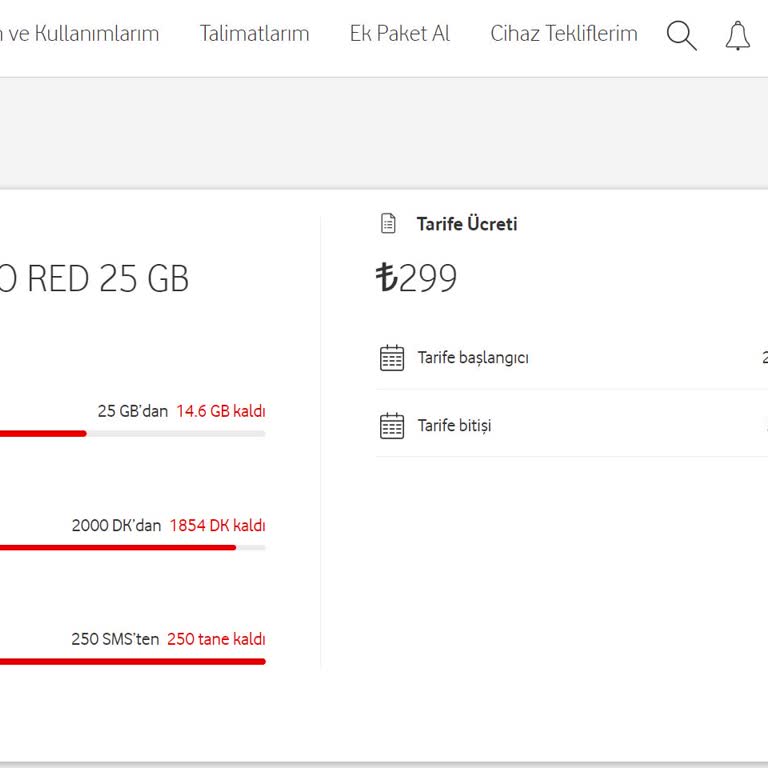The image size is (768, 768).
Task: Click the Tarife Ücreti heading
Action: tap(467, 224)
